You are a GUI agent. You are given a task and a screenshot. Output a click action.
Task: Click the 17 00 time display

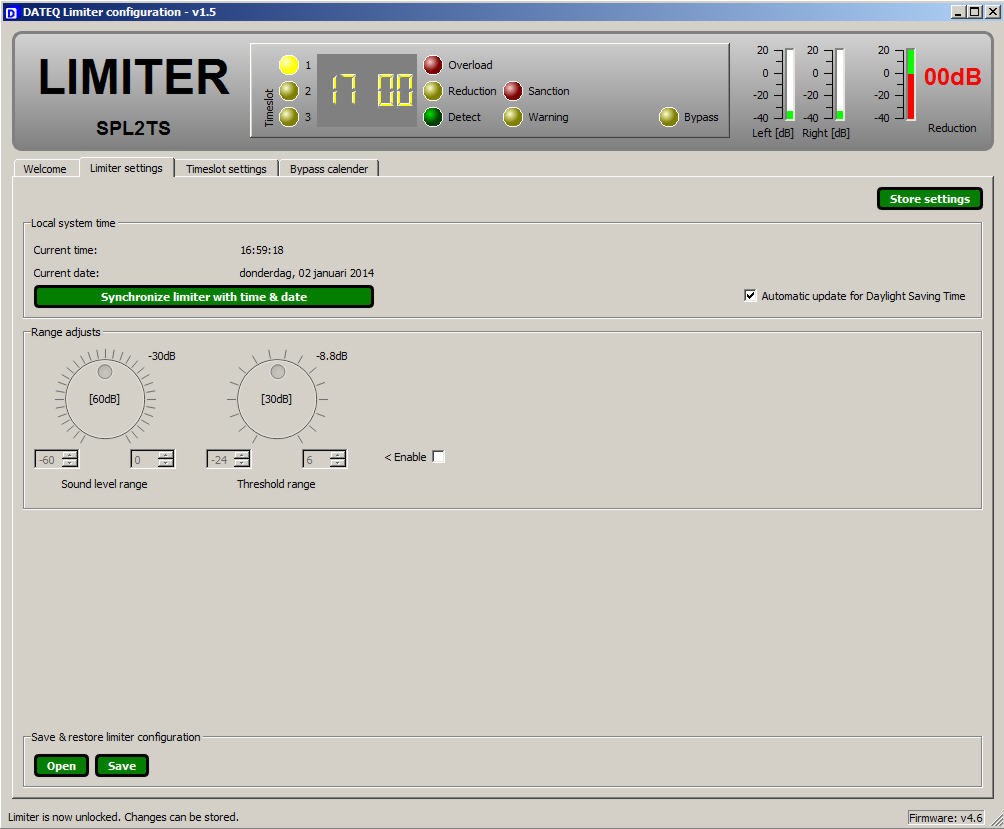pos(368,90)
